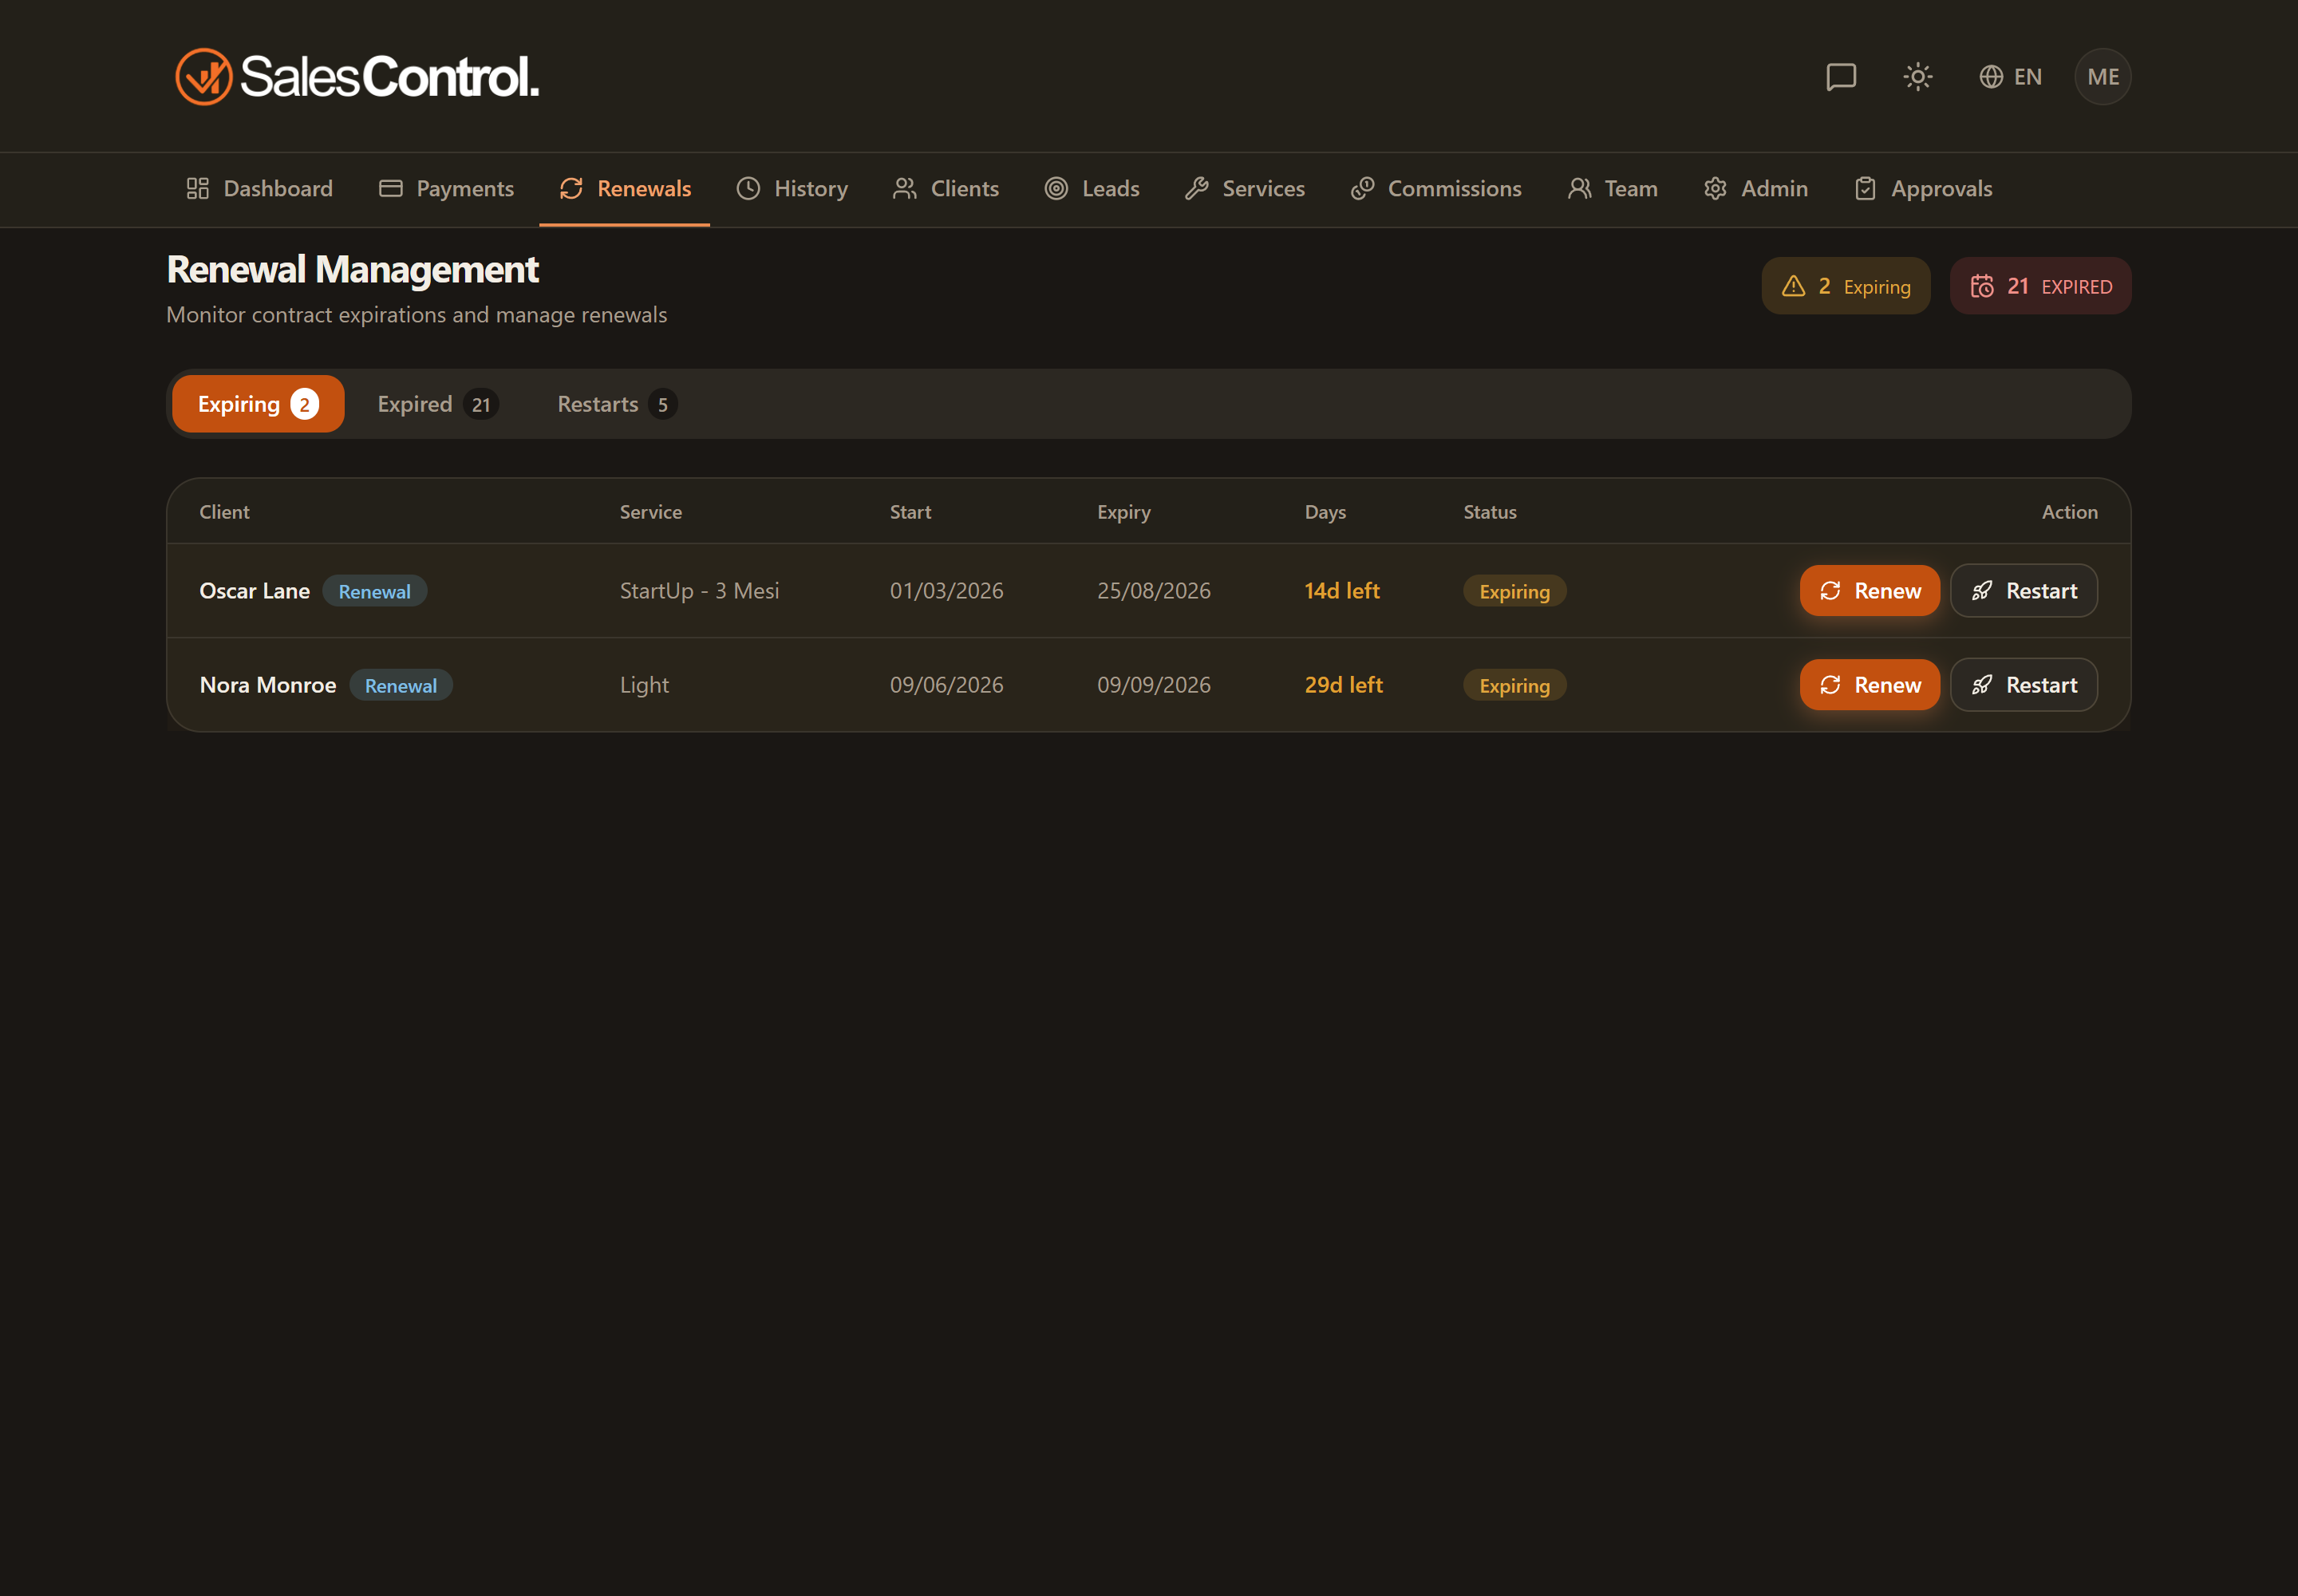Open the Approvals page

1922,189
